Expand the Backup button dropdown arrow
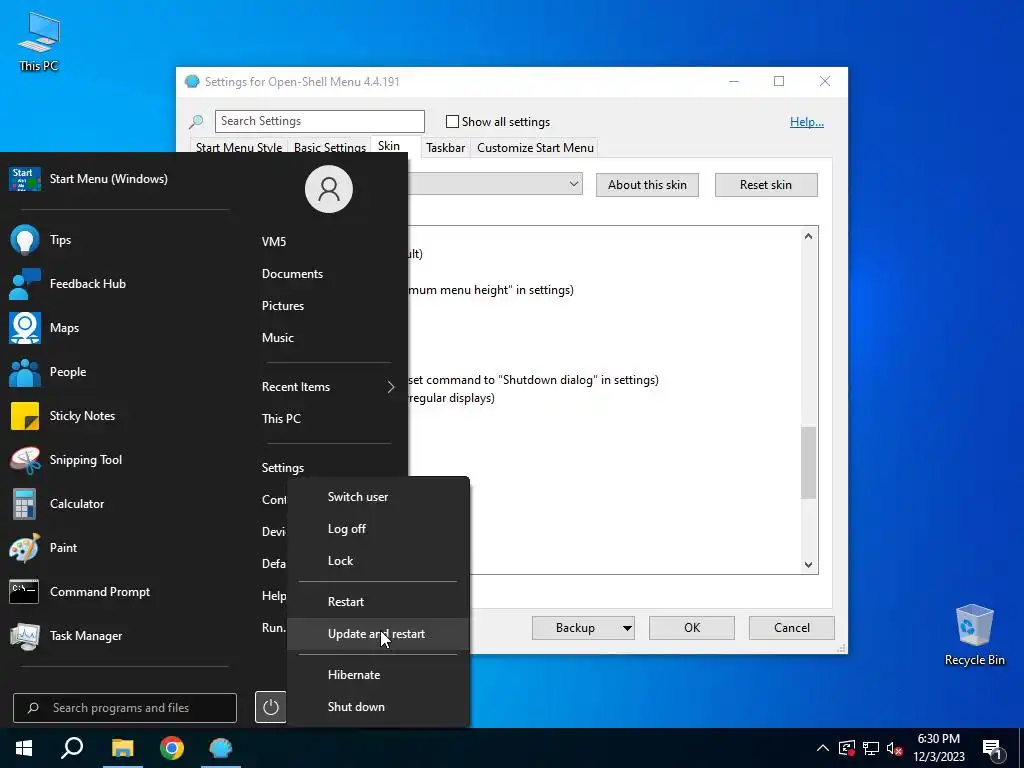 click(627, 628)
